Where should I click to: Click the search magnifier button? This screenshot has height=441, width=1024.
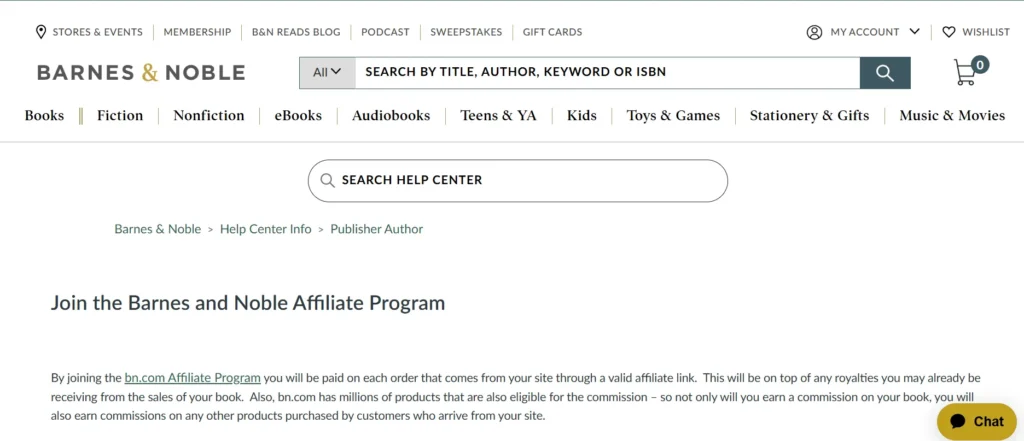click(x=885, y=73)
